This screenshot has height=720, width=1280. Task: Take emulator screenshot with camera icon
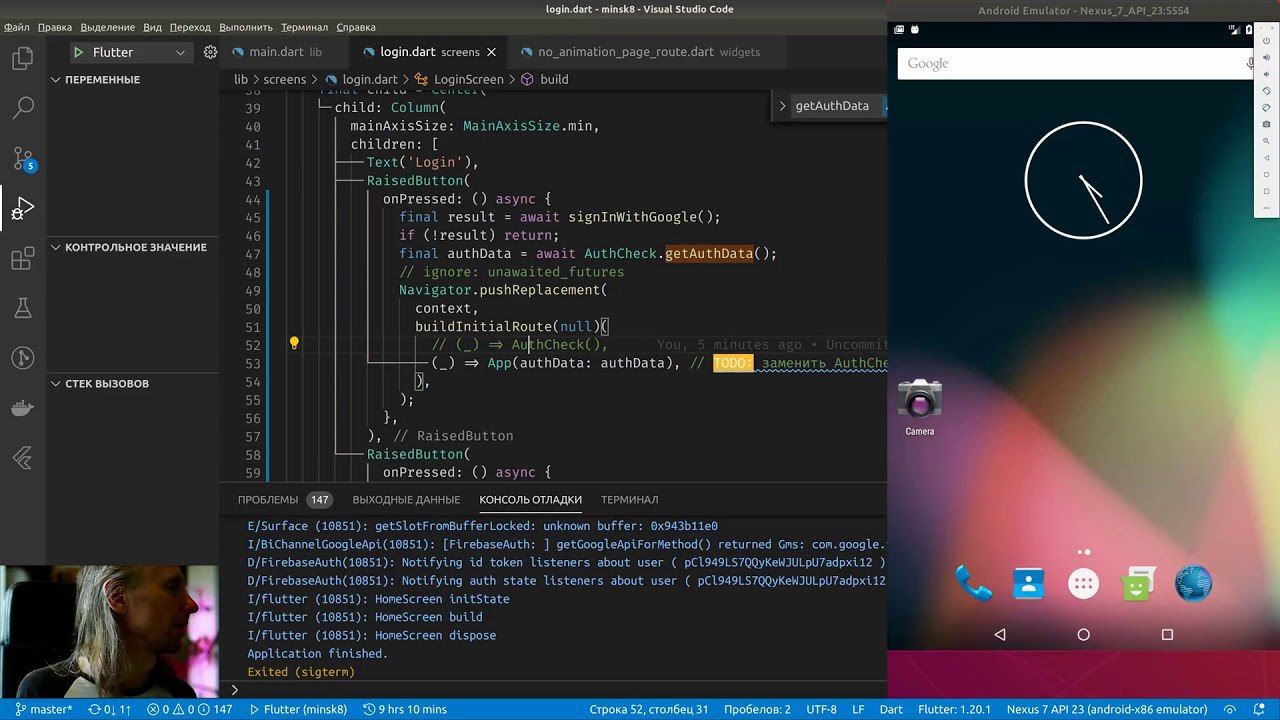(1266, 124)
